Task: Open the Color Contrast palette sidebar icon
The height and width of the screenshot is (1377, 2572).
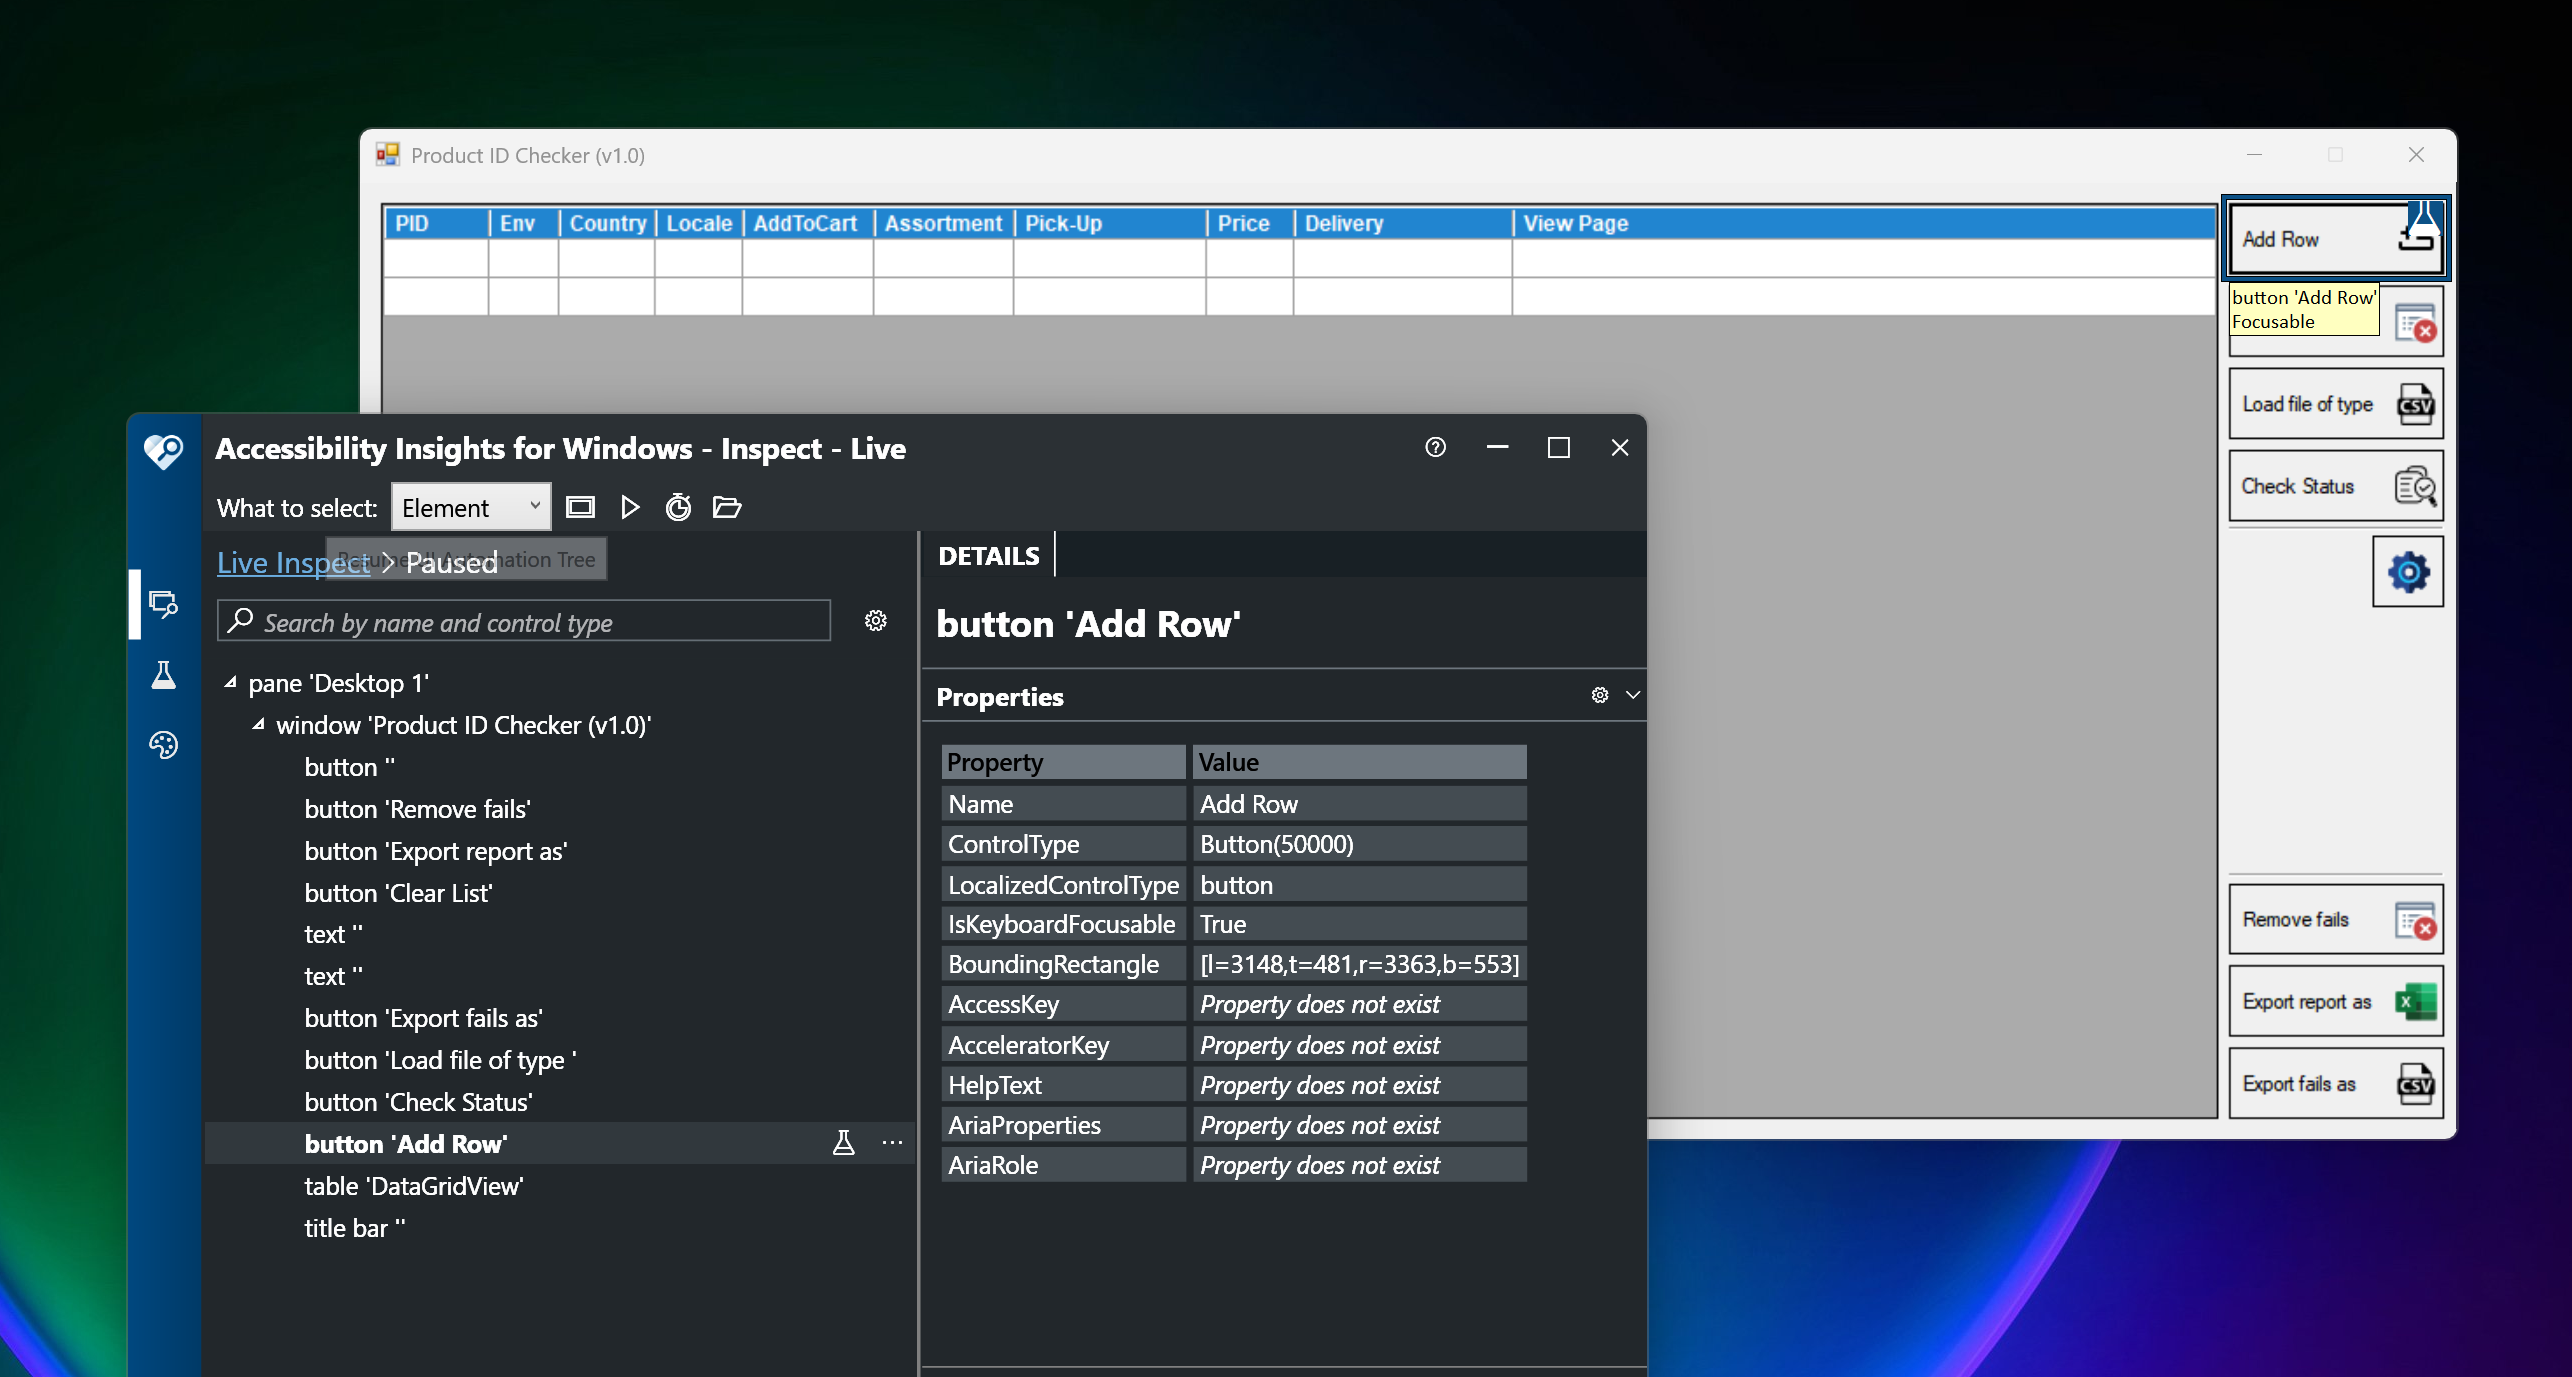Action: pyautogui.click(x=163, y=745)
